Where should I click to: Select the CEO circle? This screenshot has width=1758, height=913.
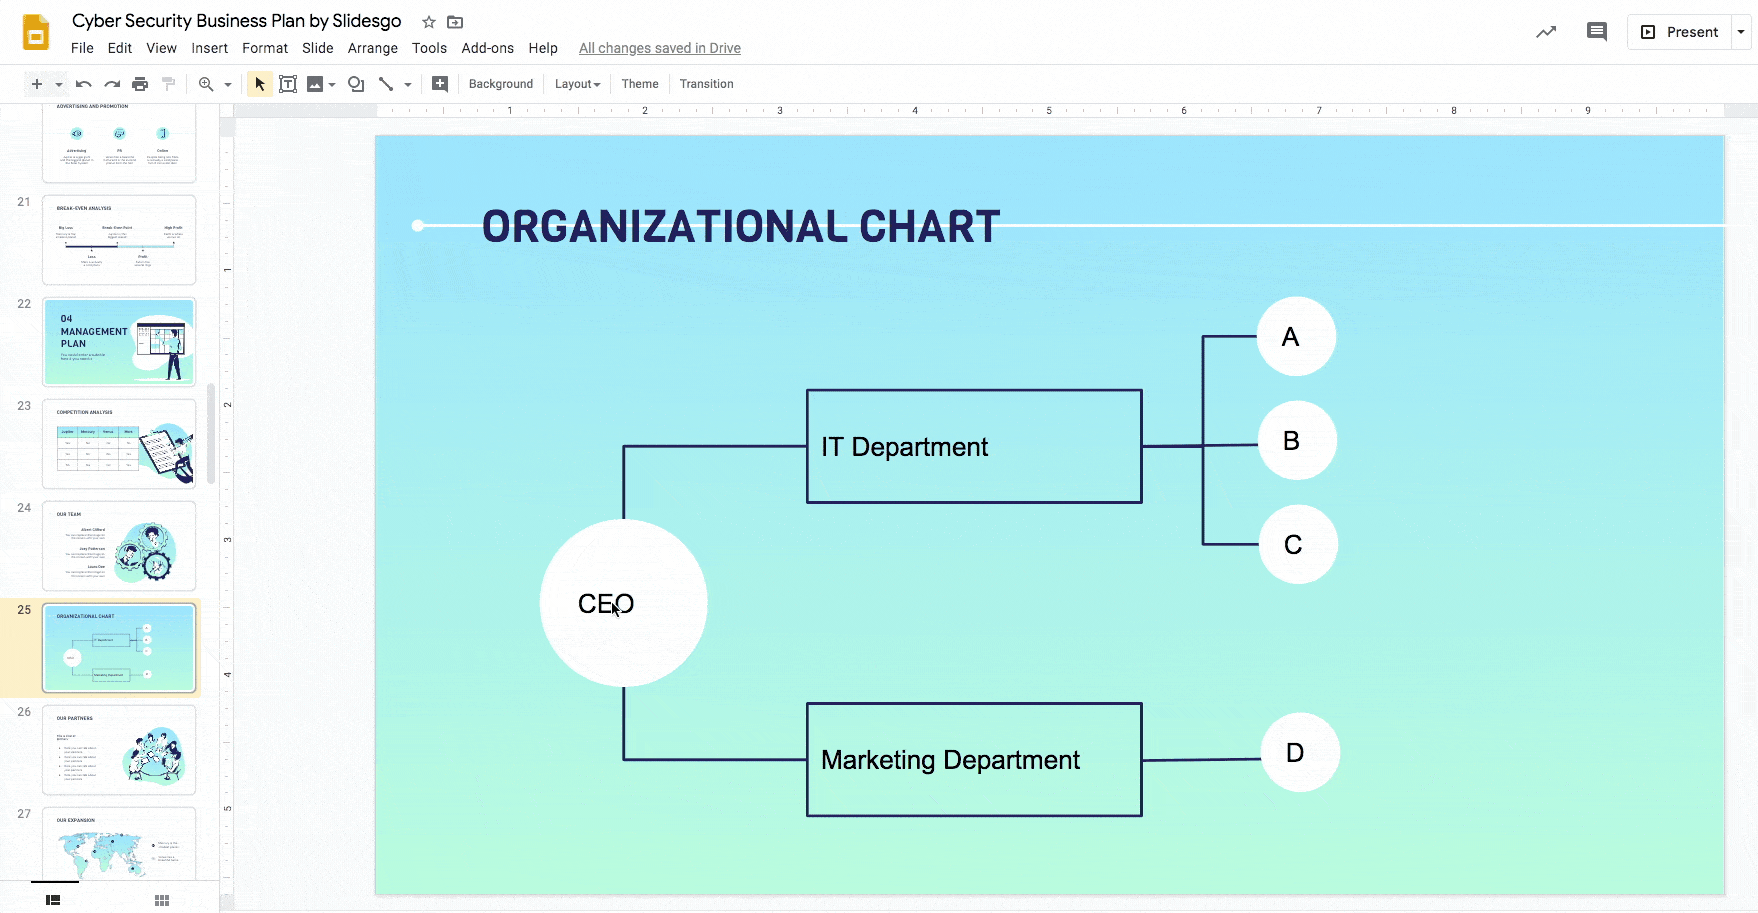[624, 603]
